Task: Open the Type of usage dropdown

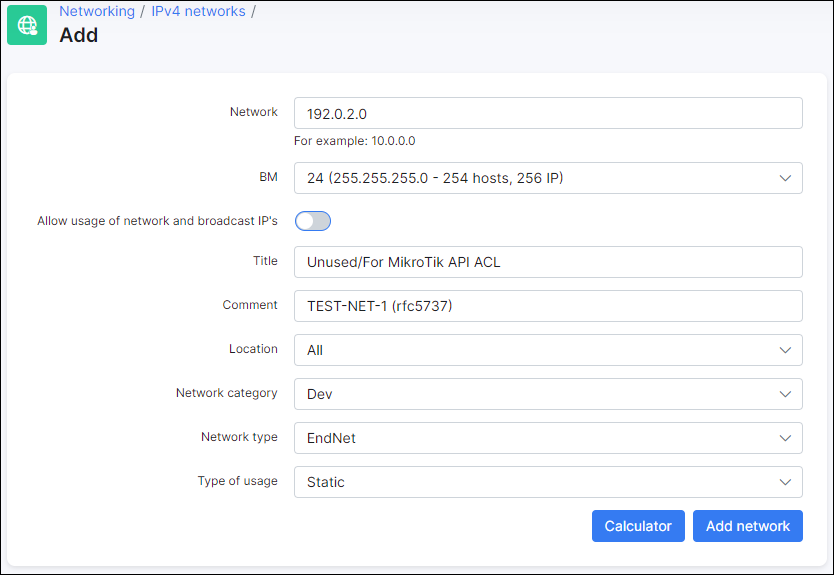Action: pyautogui.click(x=548, y=482)
